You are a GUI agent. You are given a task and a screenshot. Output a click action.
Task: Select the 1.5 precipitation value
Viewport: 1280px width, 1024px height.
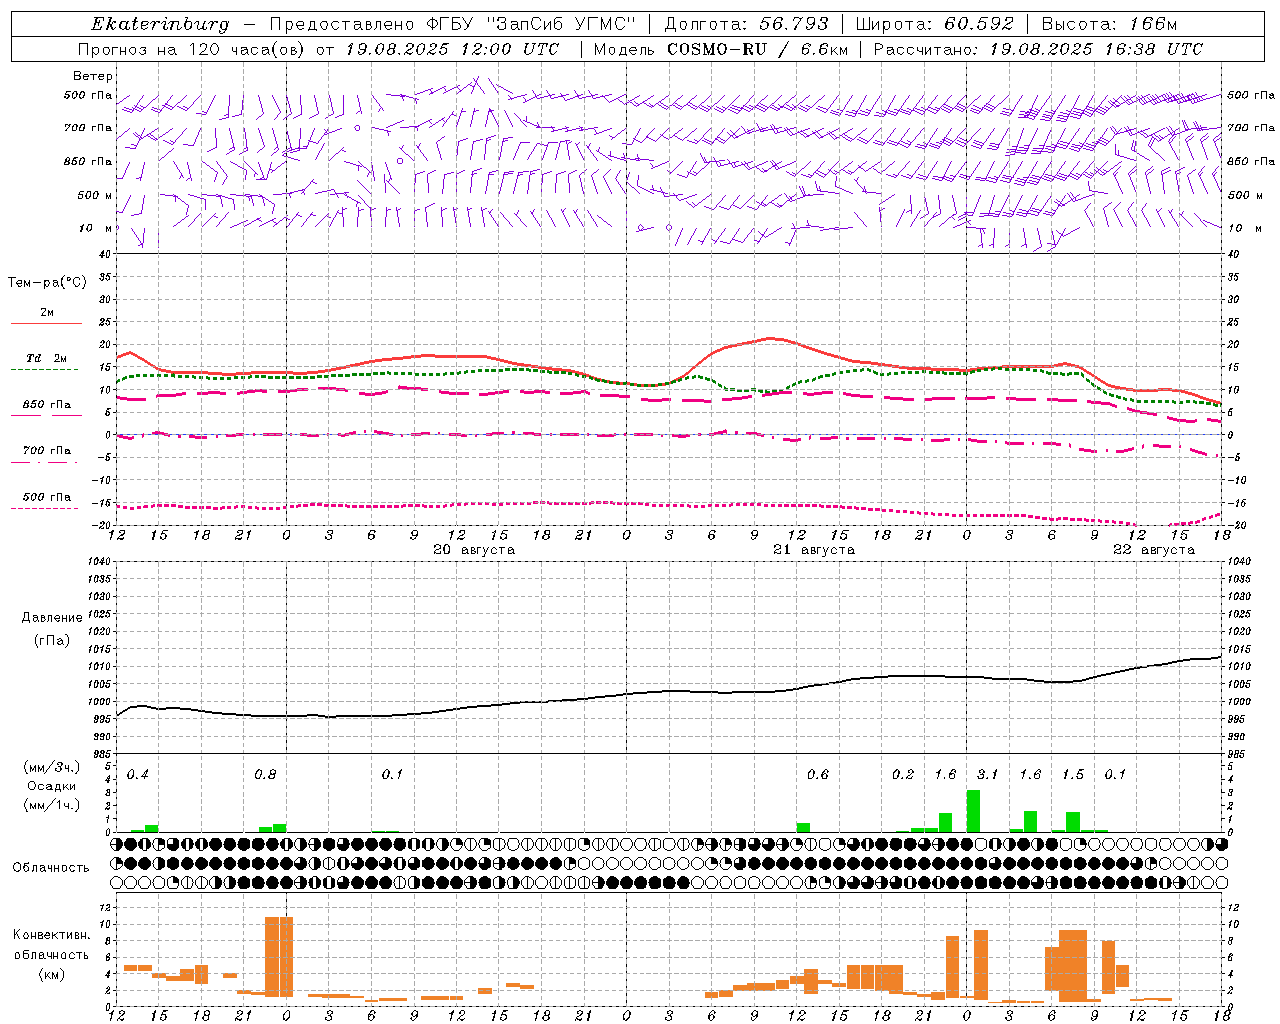click(x=1073, y=775)
